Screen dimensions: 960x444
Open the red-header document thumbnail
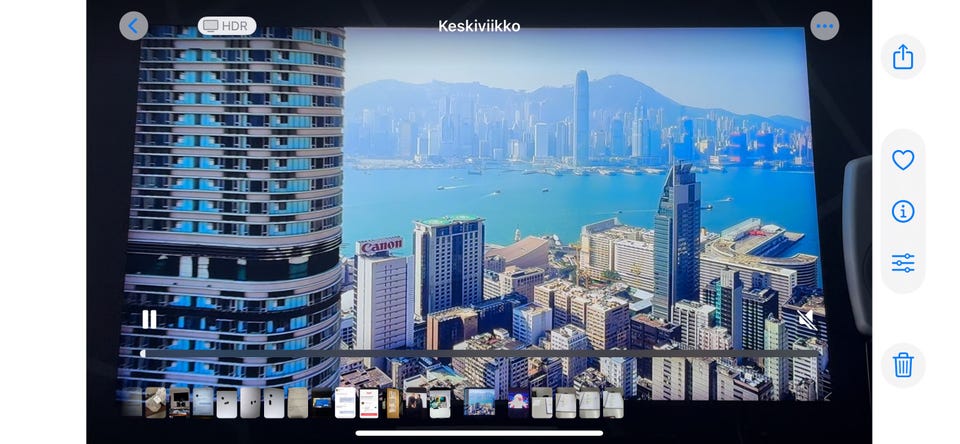[x=369, y=403]
